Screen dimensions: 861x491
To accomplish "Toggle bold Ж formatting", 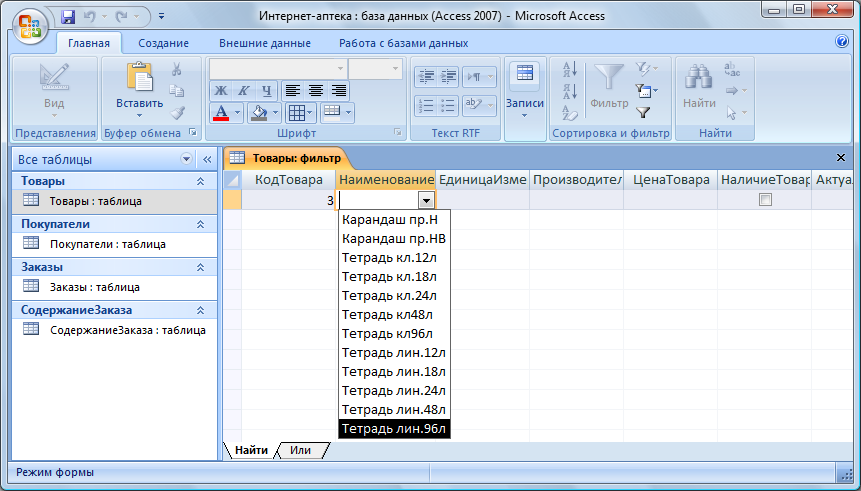I will (x=220, y=91).
